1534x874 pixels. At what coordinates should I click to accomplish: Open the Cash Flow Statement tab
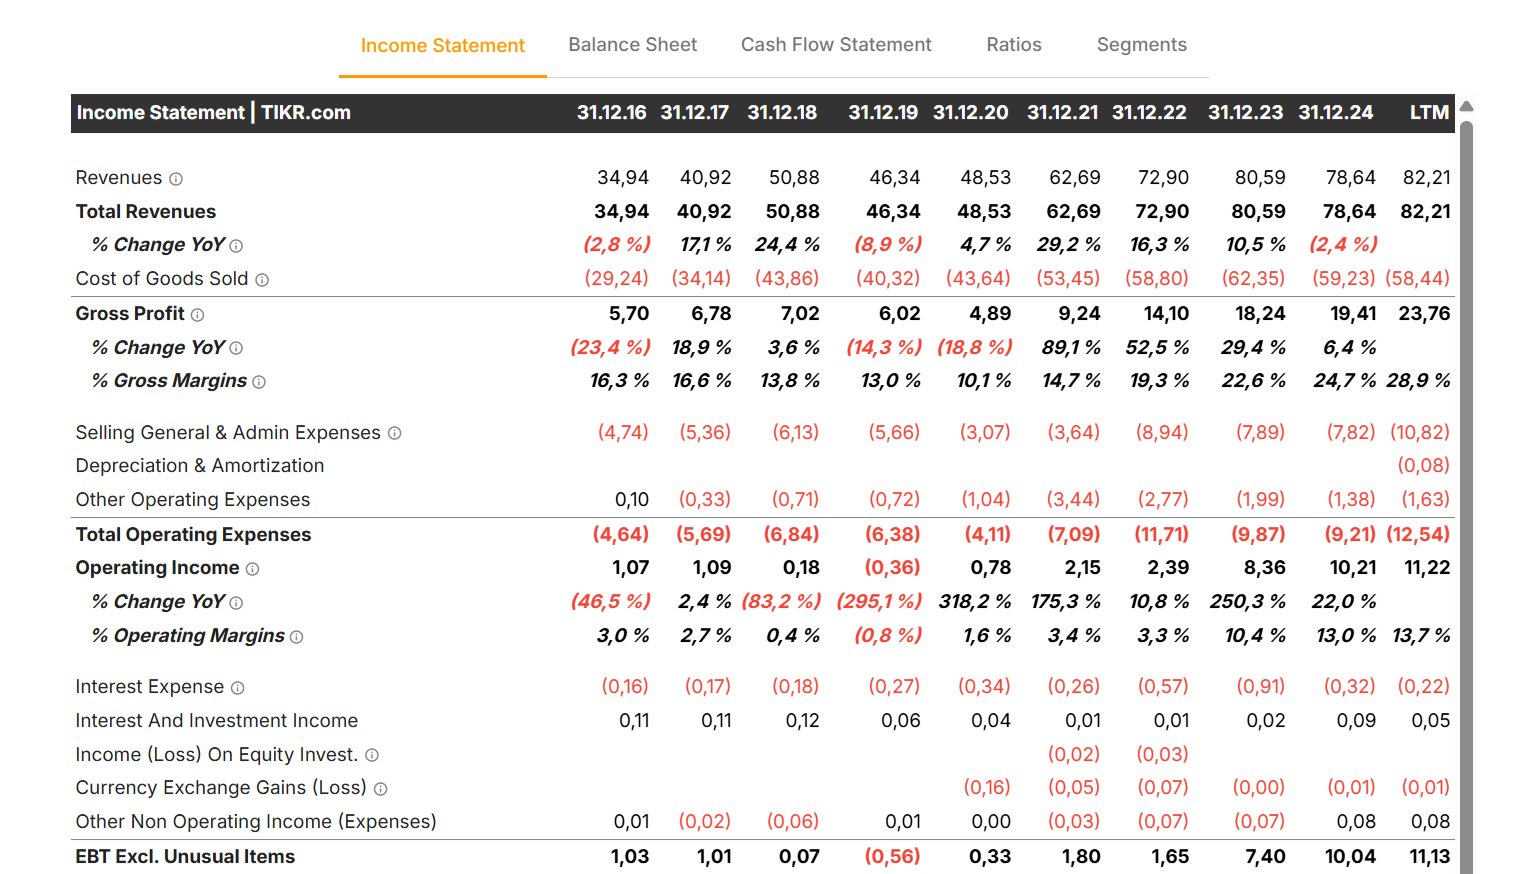(835, 45)
